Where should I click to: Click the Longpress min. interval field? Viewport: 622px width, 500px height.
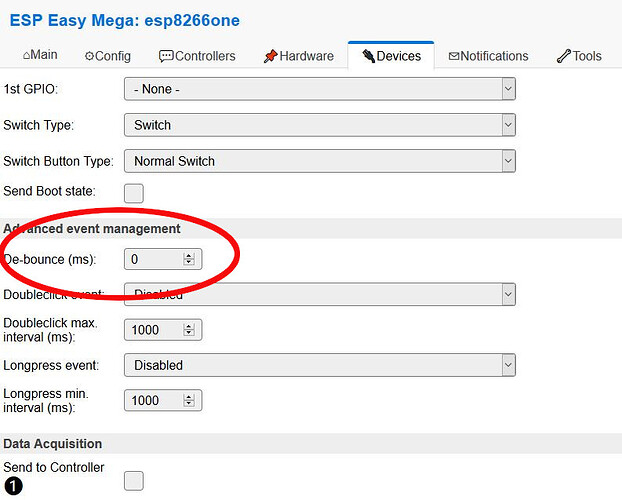(153, 400)
